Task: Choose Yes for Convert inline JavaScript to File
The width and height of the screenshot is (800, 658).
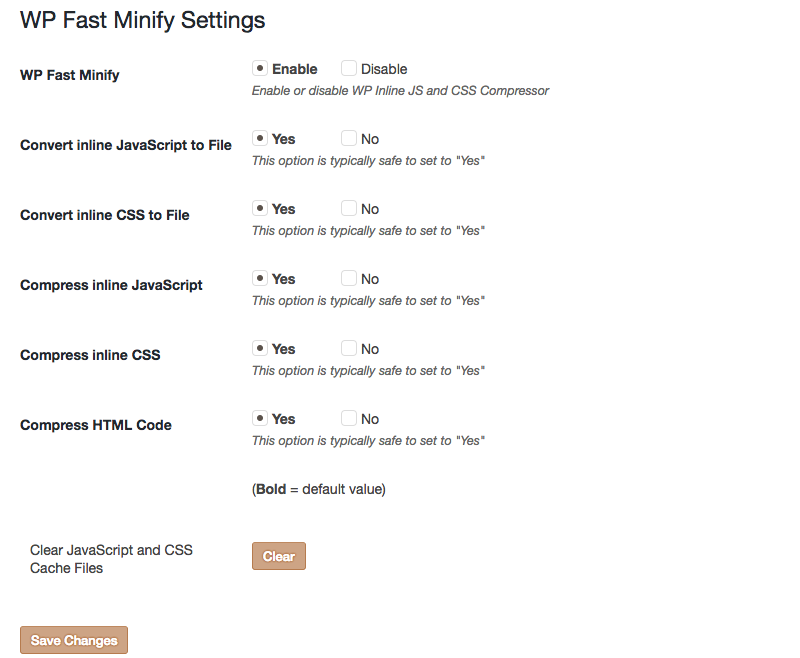Action: [x=260, y=138]
